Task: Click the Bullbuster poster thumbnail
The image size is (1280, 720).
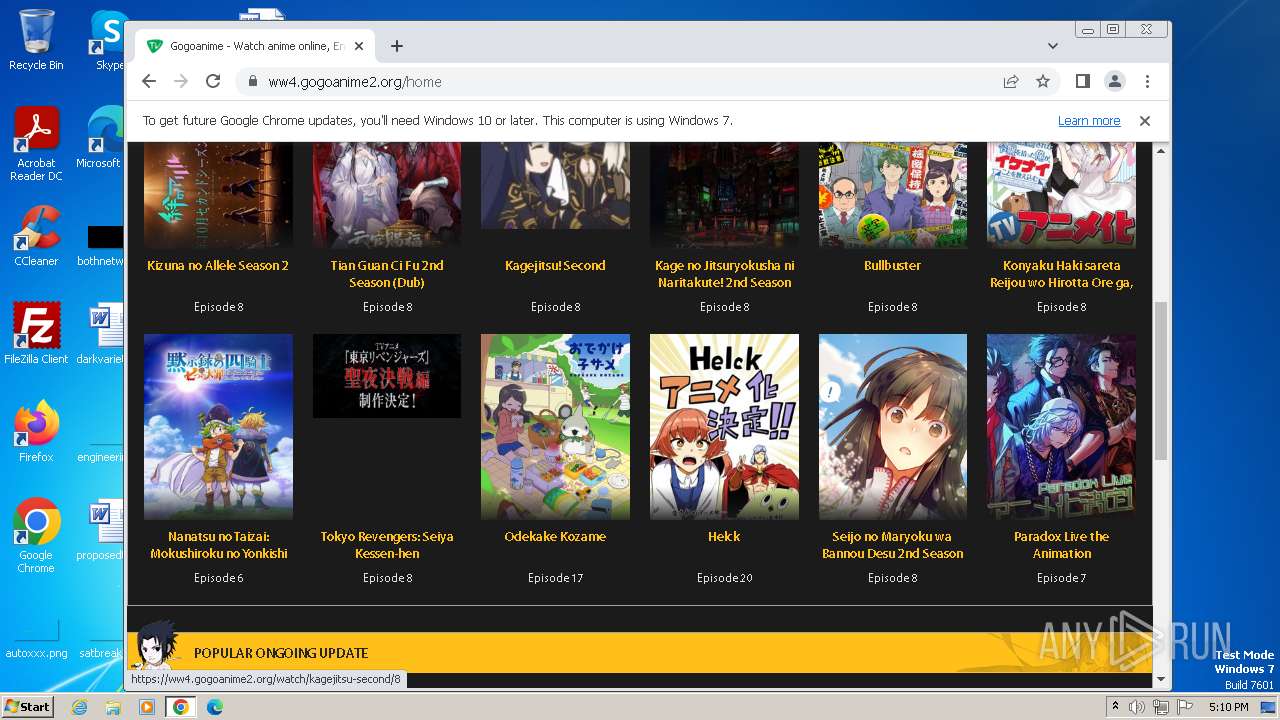Action: tap(893, 195)
